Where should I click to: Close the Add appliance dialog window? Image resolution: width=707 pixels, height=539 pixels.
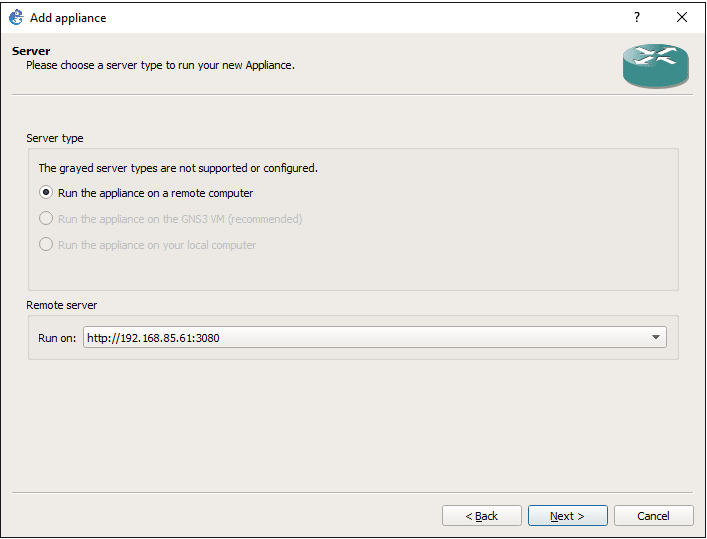tap(682, 17)
